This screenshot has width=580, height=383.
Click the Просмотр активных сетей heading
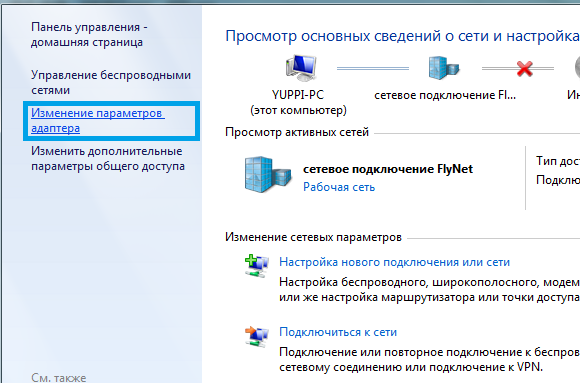point(297,132)
